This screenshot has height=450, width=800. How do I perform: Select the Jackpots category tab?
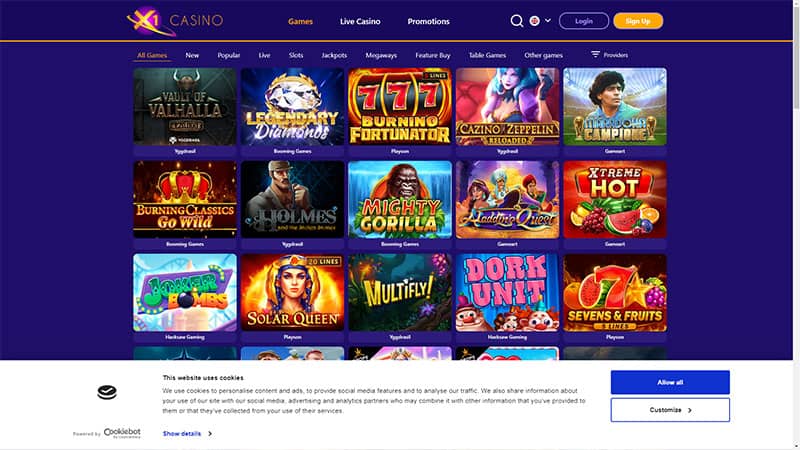pyautogui.click(x=334, y=55)
